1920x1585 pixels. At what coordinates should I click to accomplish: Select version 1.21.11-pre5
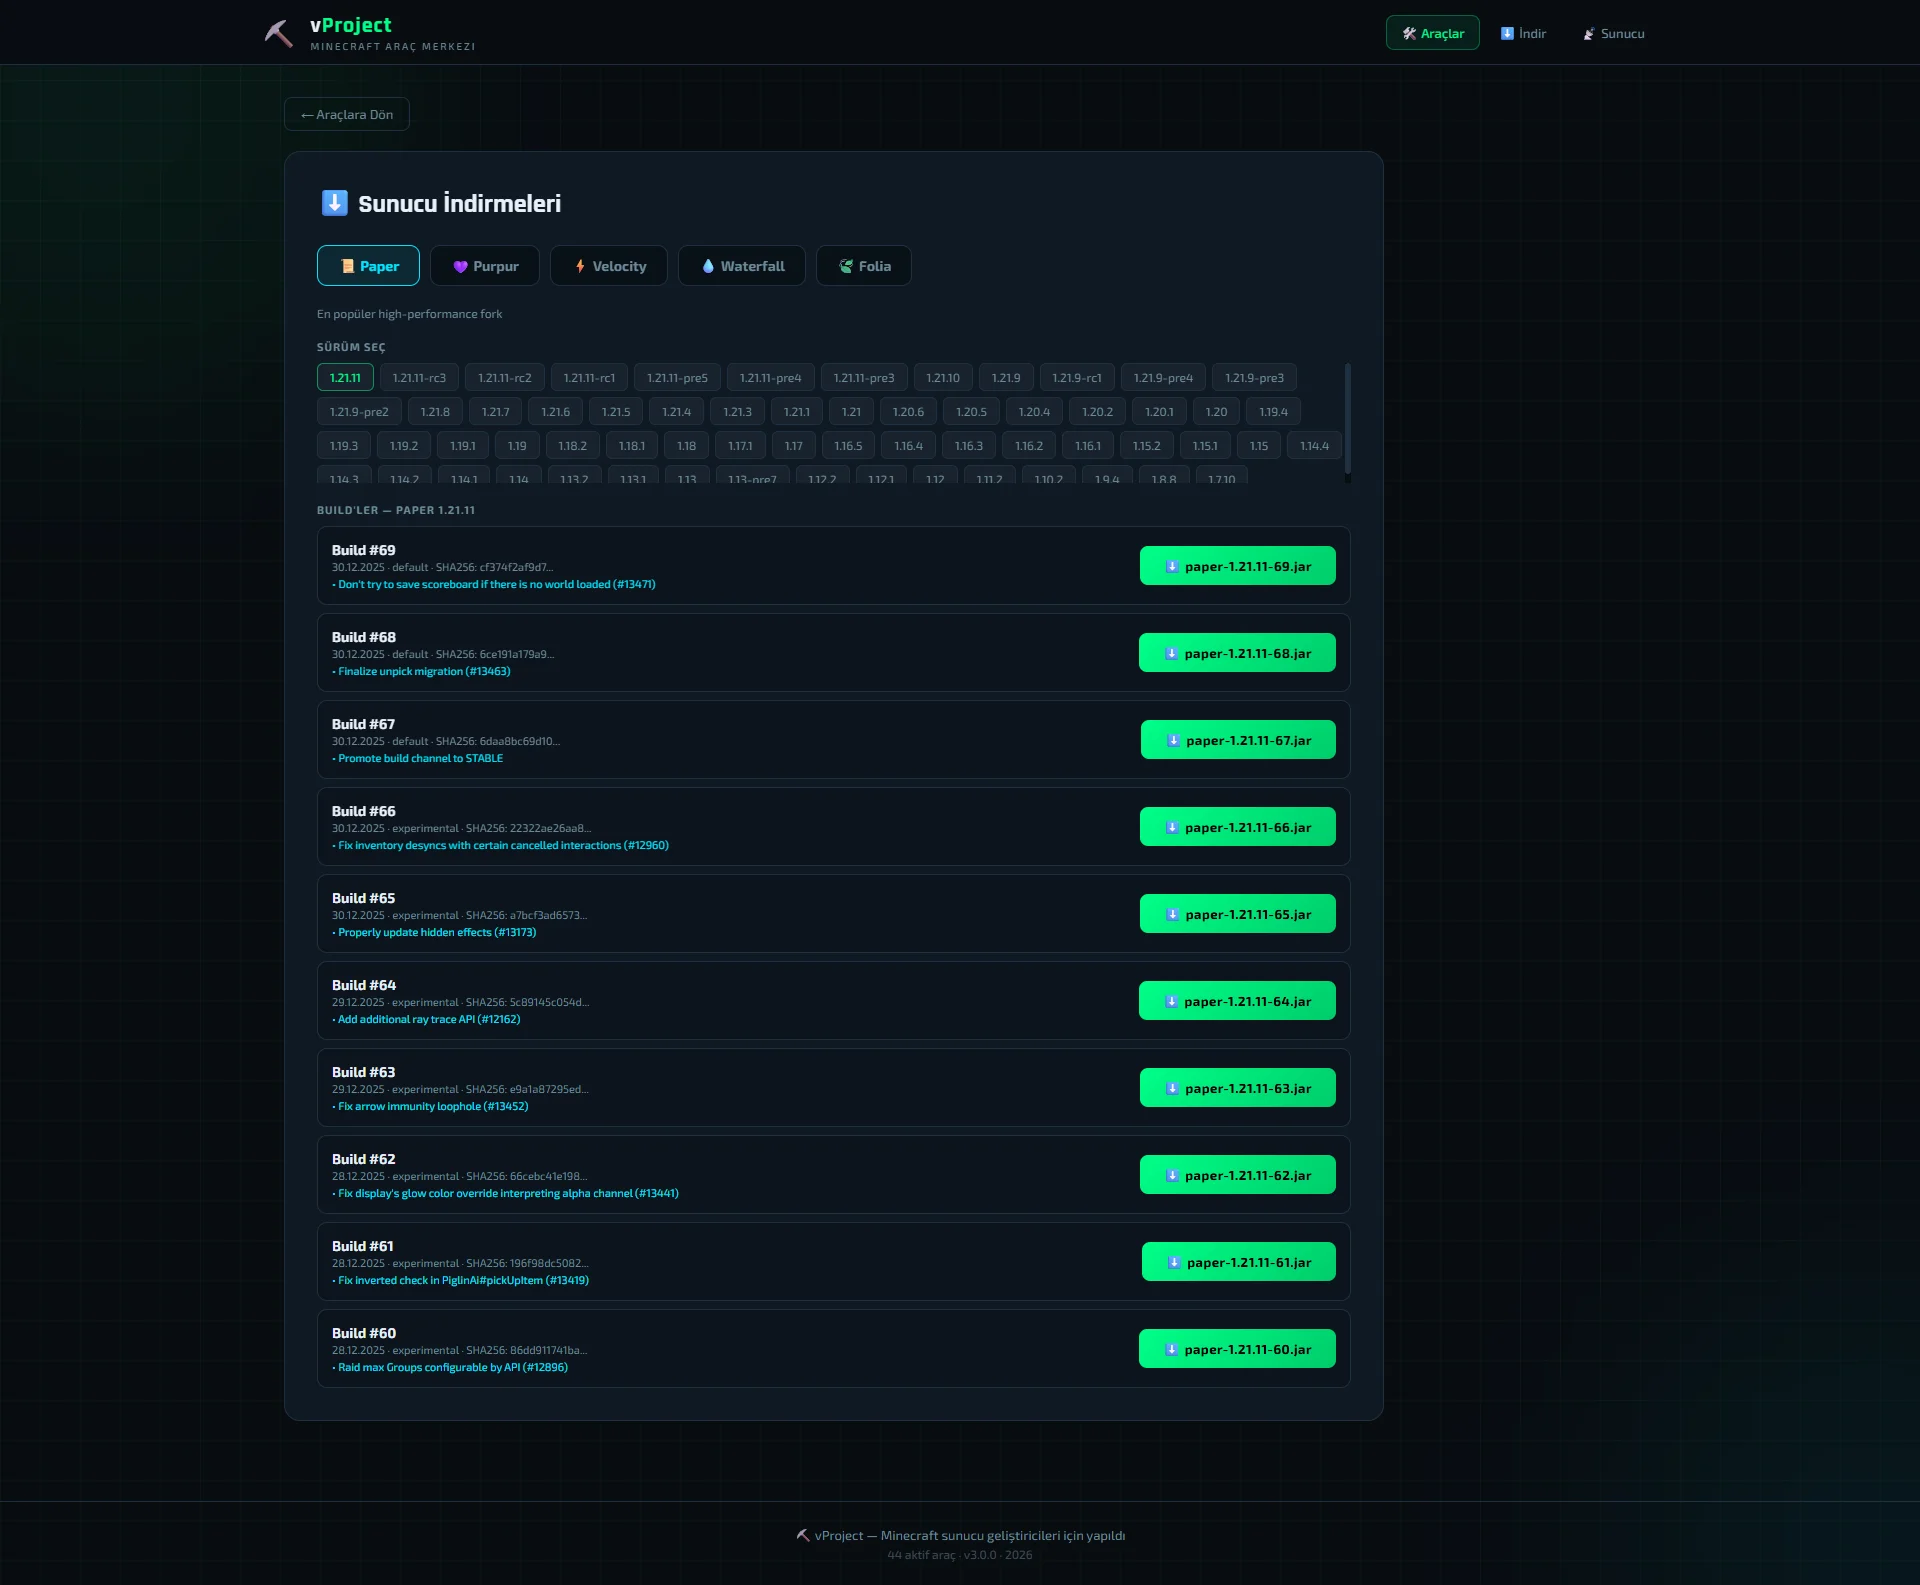pos(677,378)
